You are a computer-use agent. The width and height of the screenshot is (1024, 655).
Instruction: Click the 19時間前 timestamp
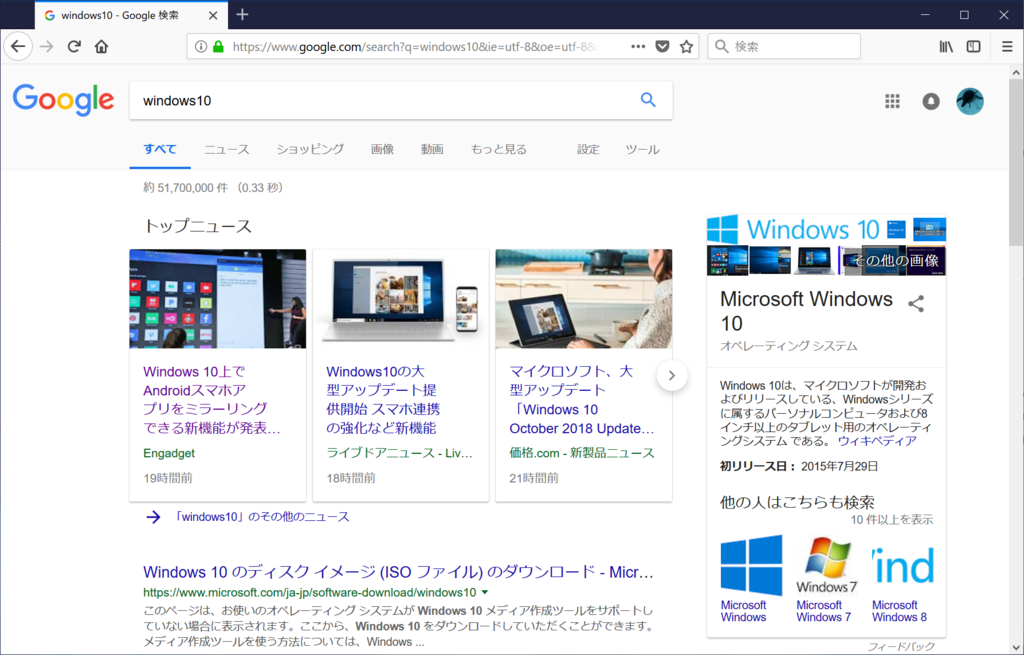[x=168, y=478]
